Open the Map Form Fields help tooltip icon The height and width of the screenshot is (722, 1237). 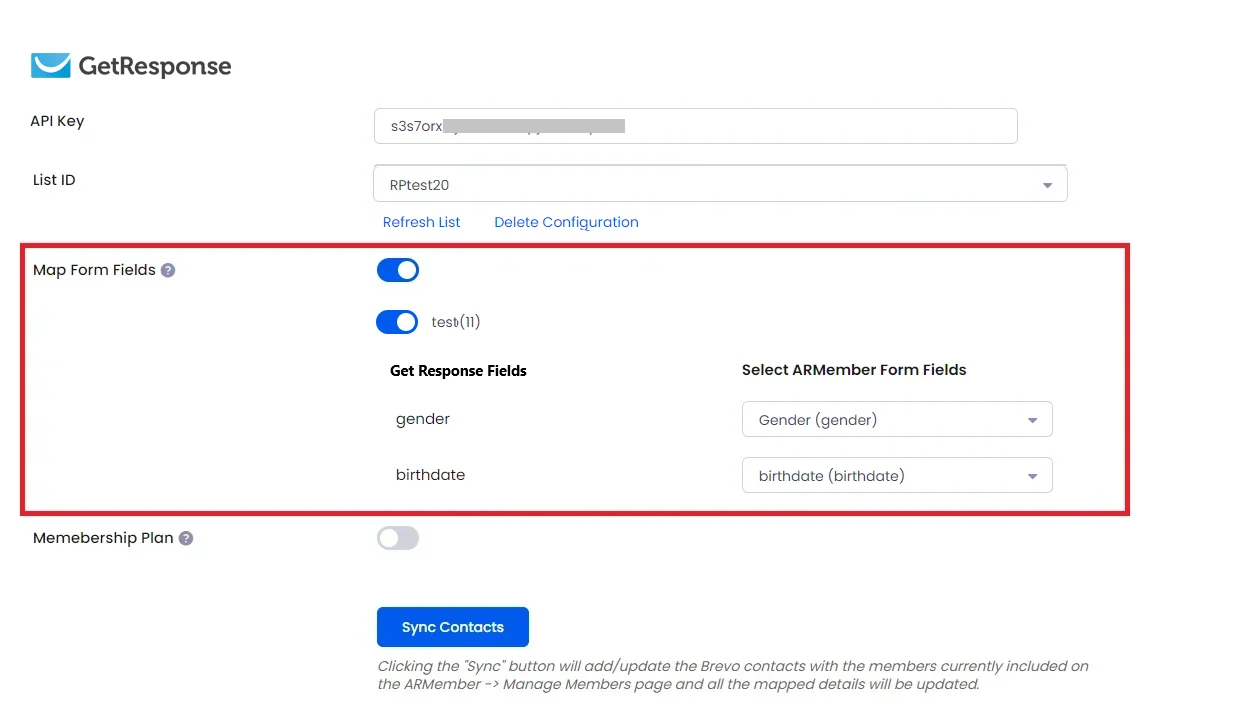click(168, 270)
